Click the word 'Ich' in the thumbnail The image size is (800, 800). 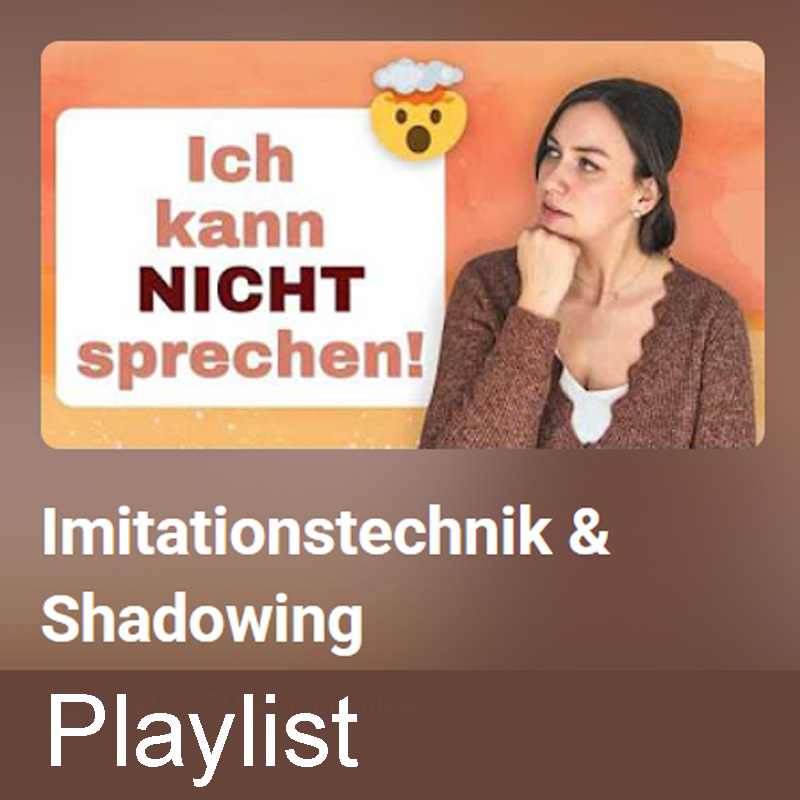pyautogui.click(x=240, y=158)
